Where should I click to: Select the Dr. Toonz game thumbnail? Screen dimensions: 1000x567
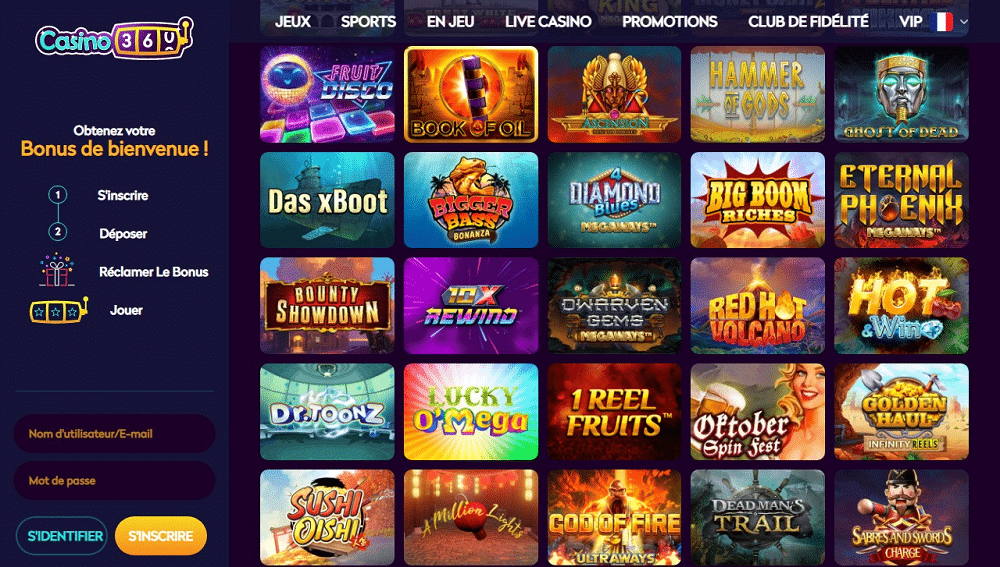pos(327,412)
